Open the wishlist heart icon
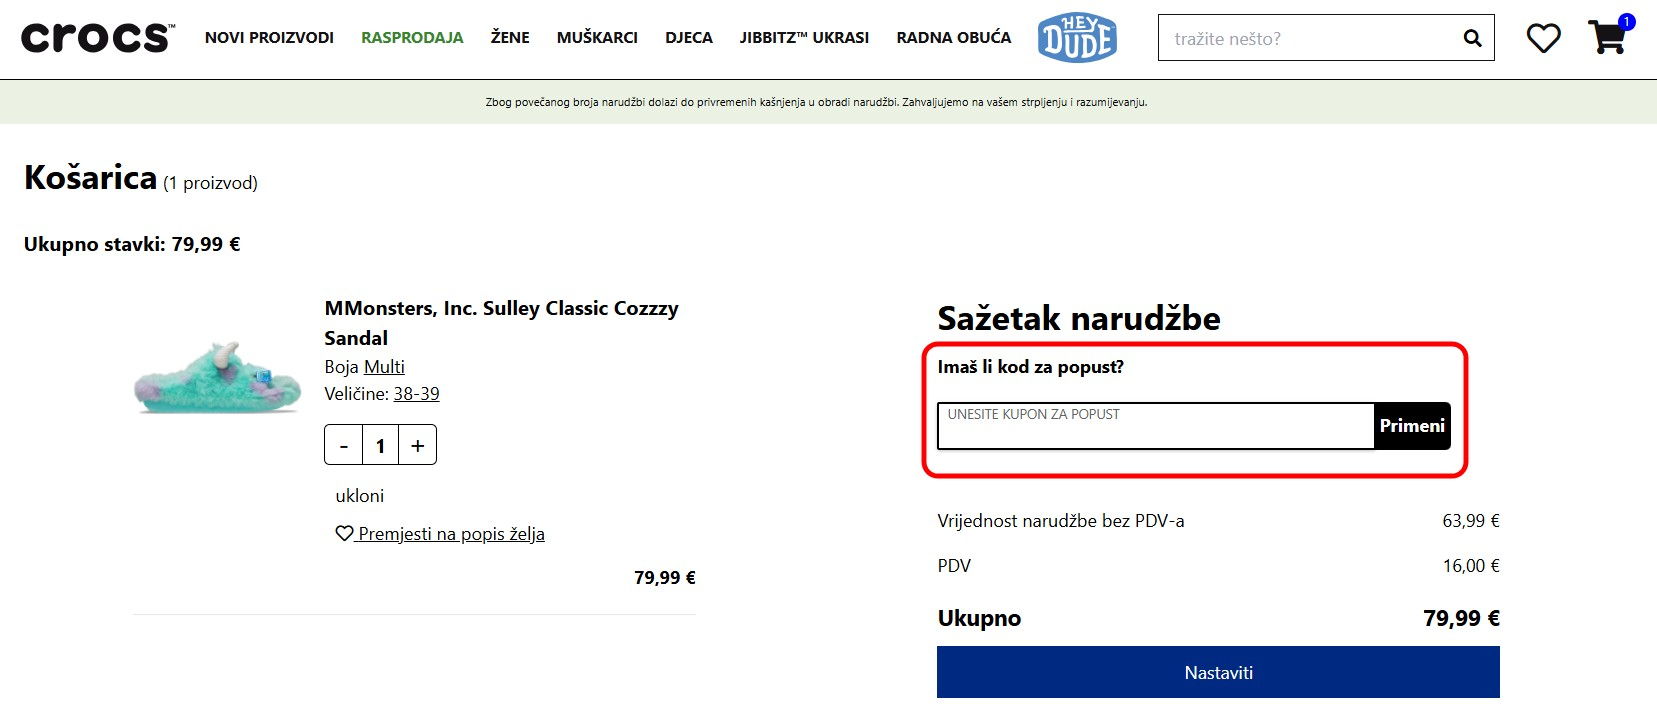1657x722 pixels. 1543,38
